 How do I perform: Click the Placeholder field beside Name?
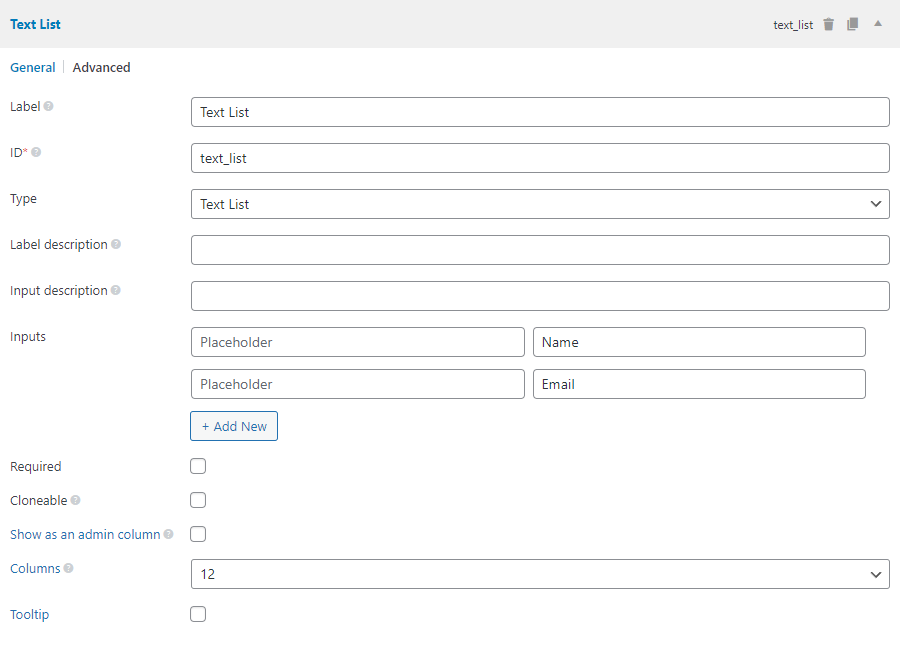(x=358, y=342)
